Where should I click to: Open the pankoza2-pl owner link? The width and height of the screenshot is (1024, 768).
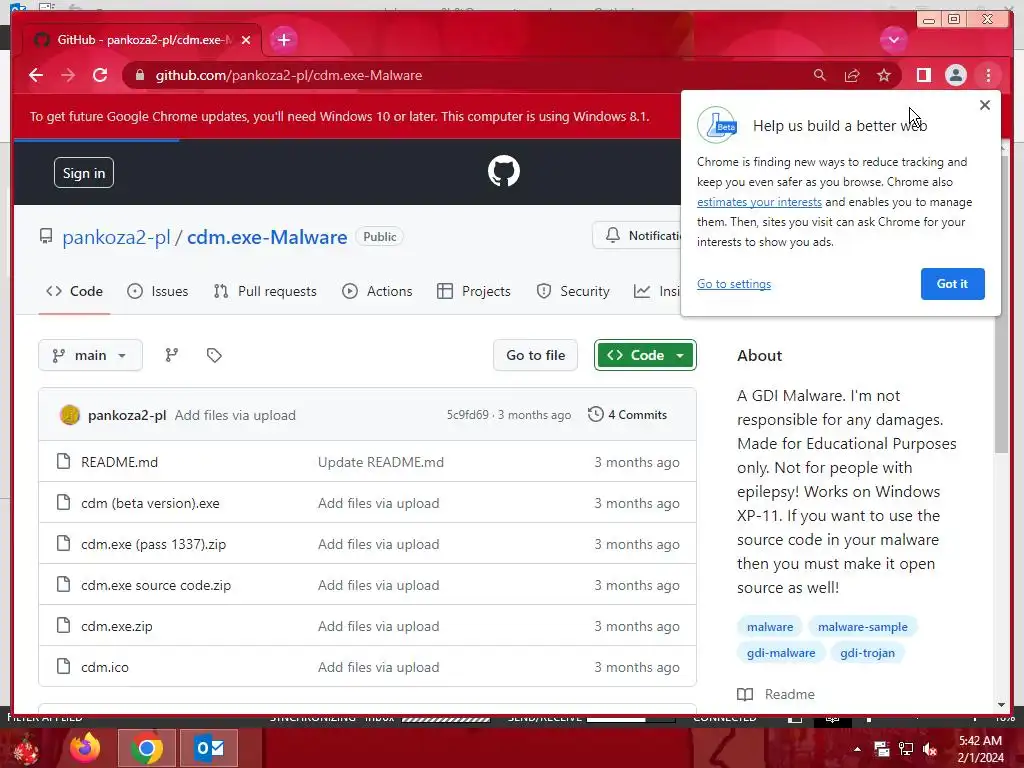pyautogui.click(x=116, y=237)
